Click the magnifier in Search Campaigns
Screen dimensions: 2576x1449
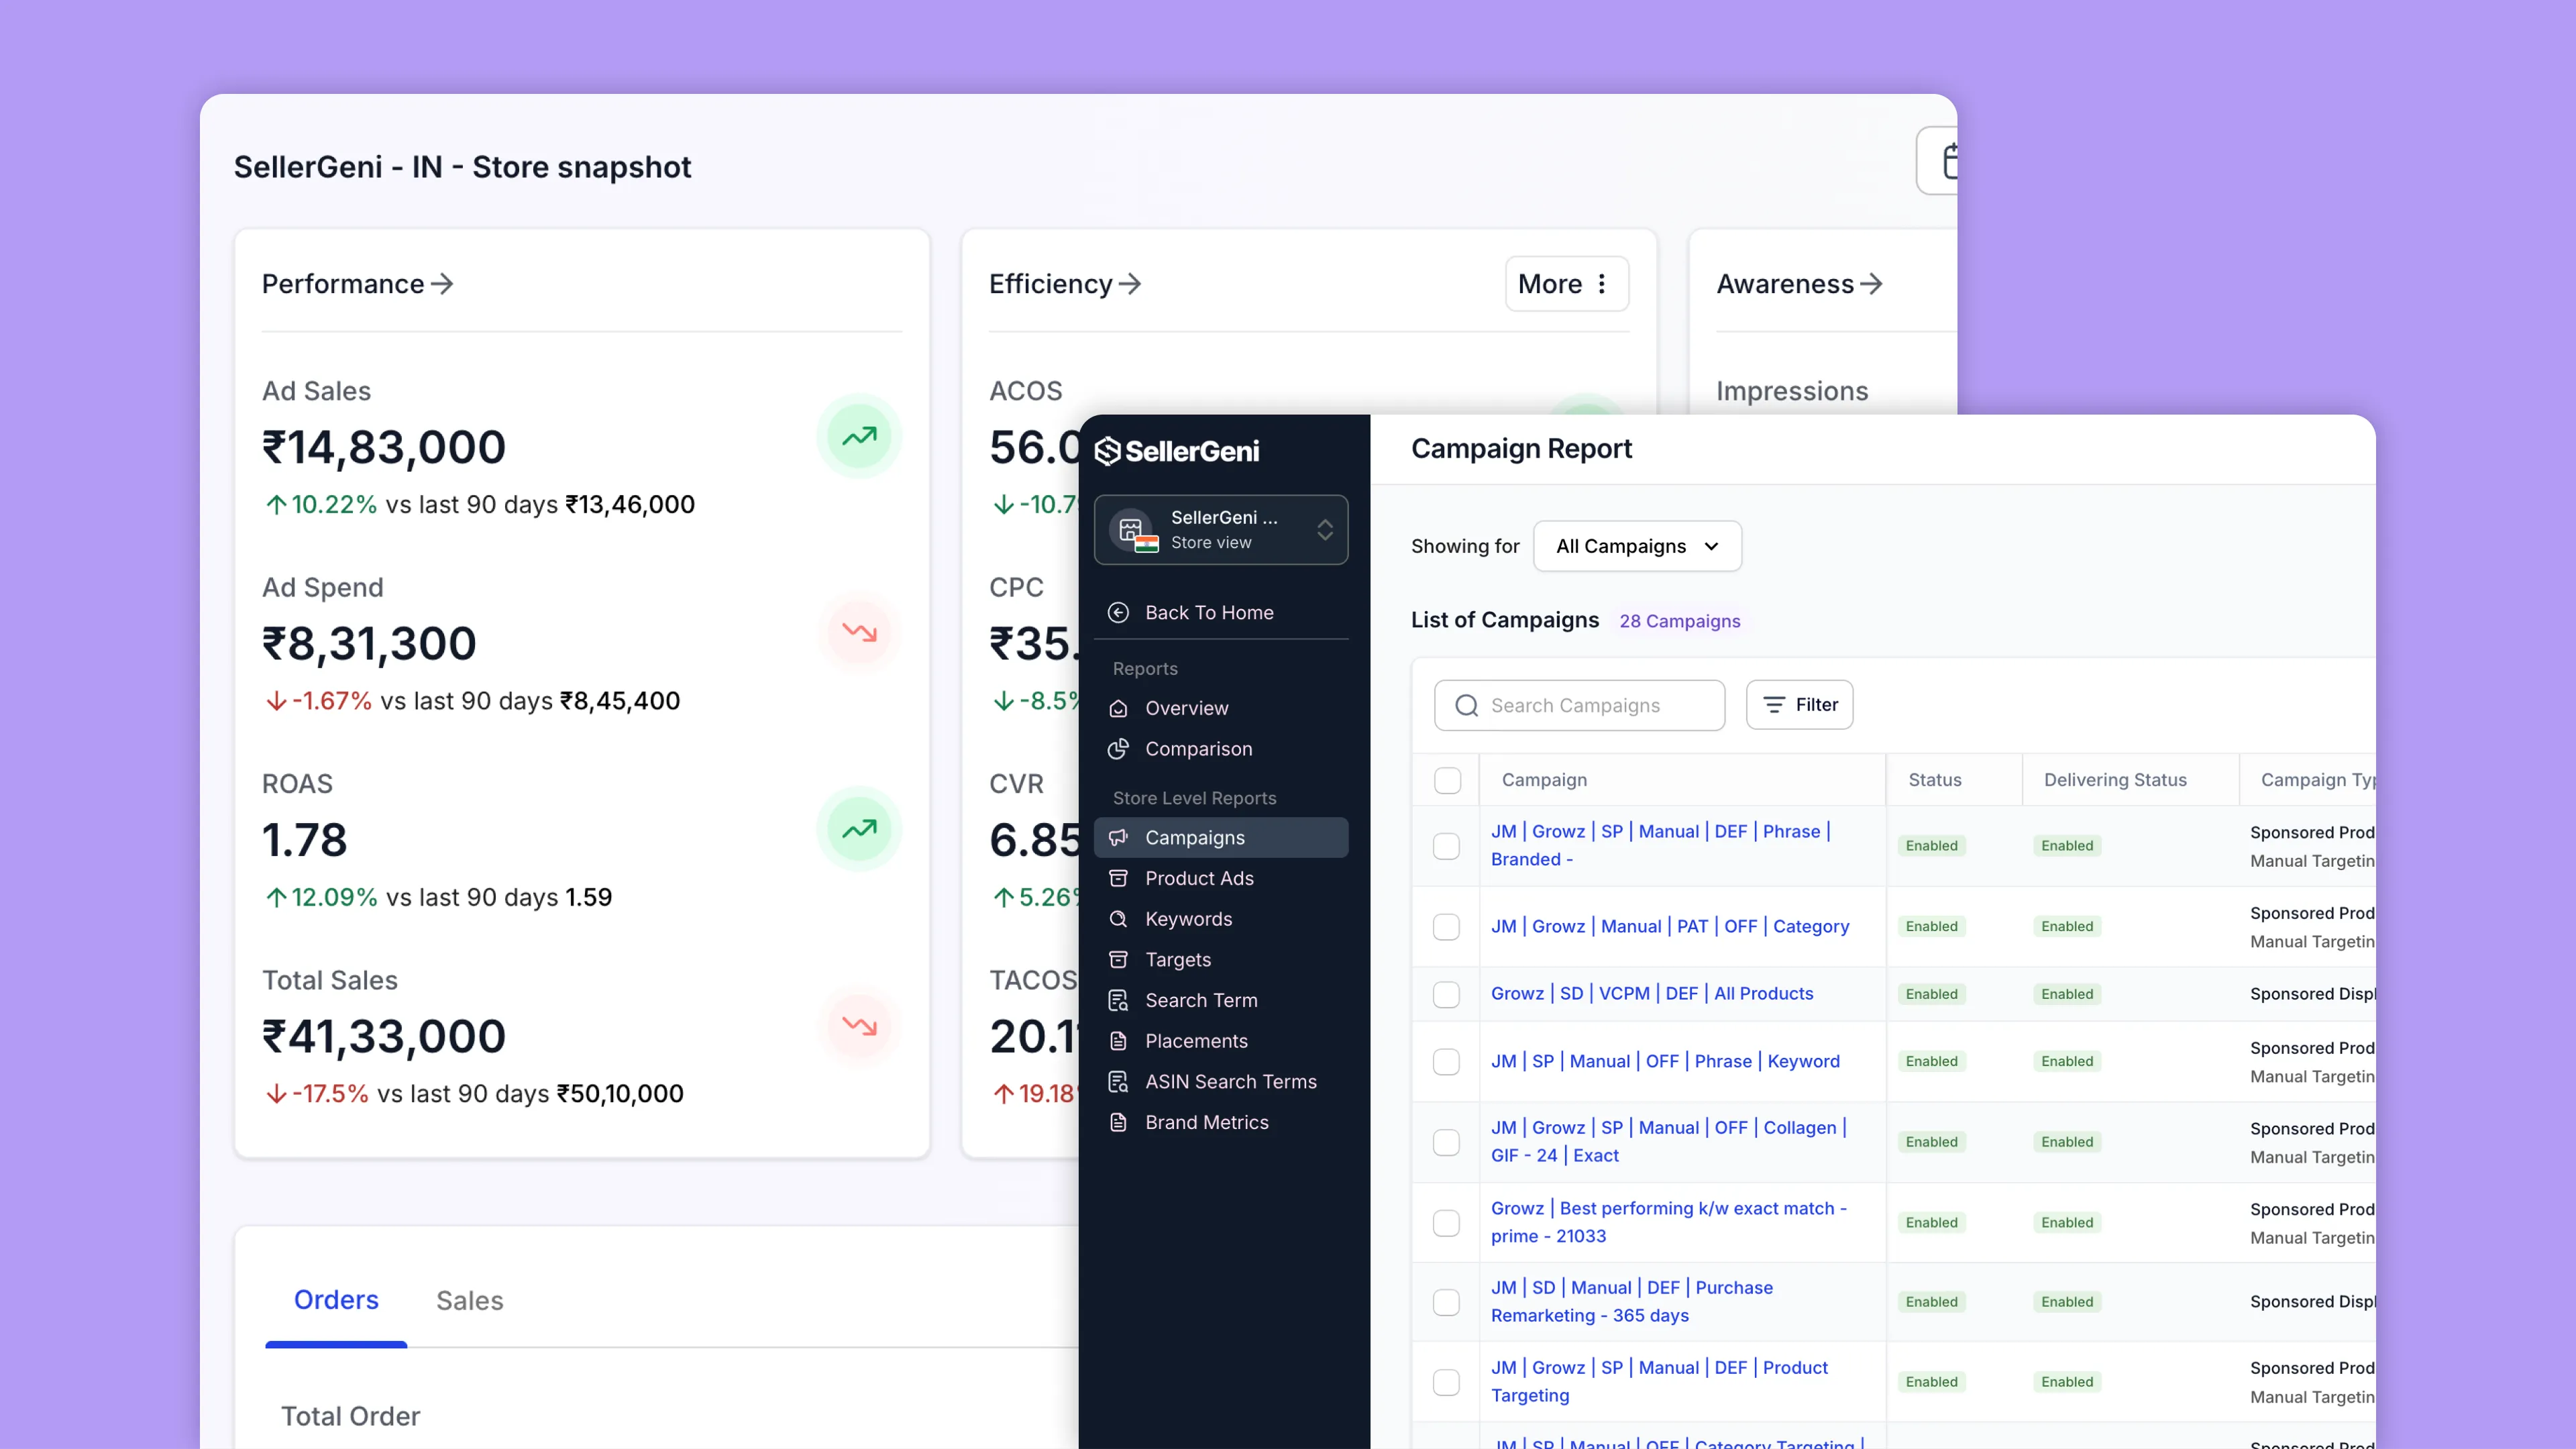point(1467,705)
